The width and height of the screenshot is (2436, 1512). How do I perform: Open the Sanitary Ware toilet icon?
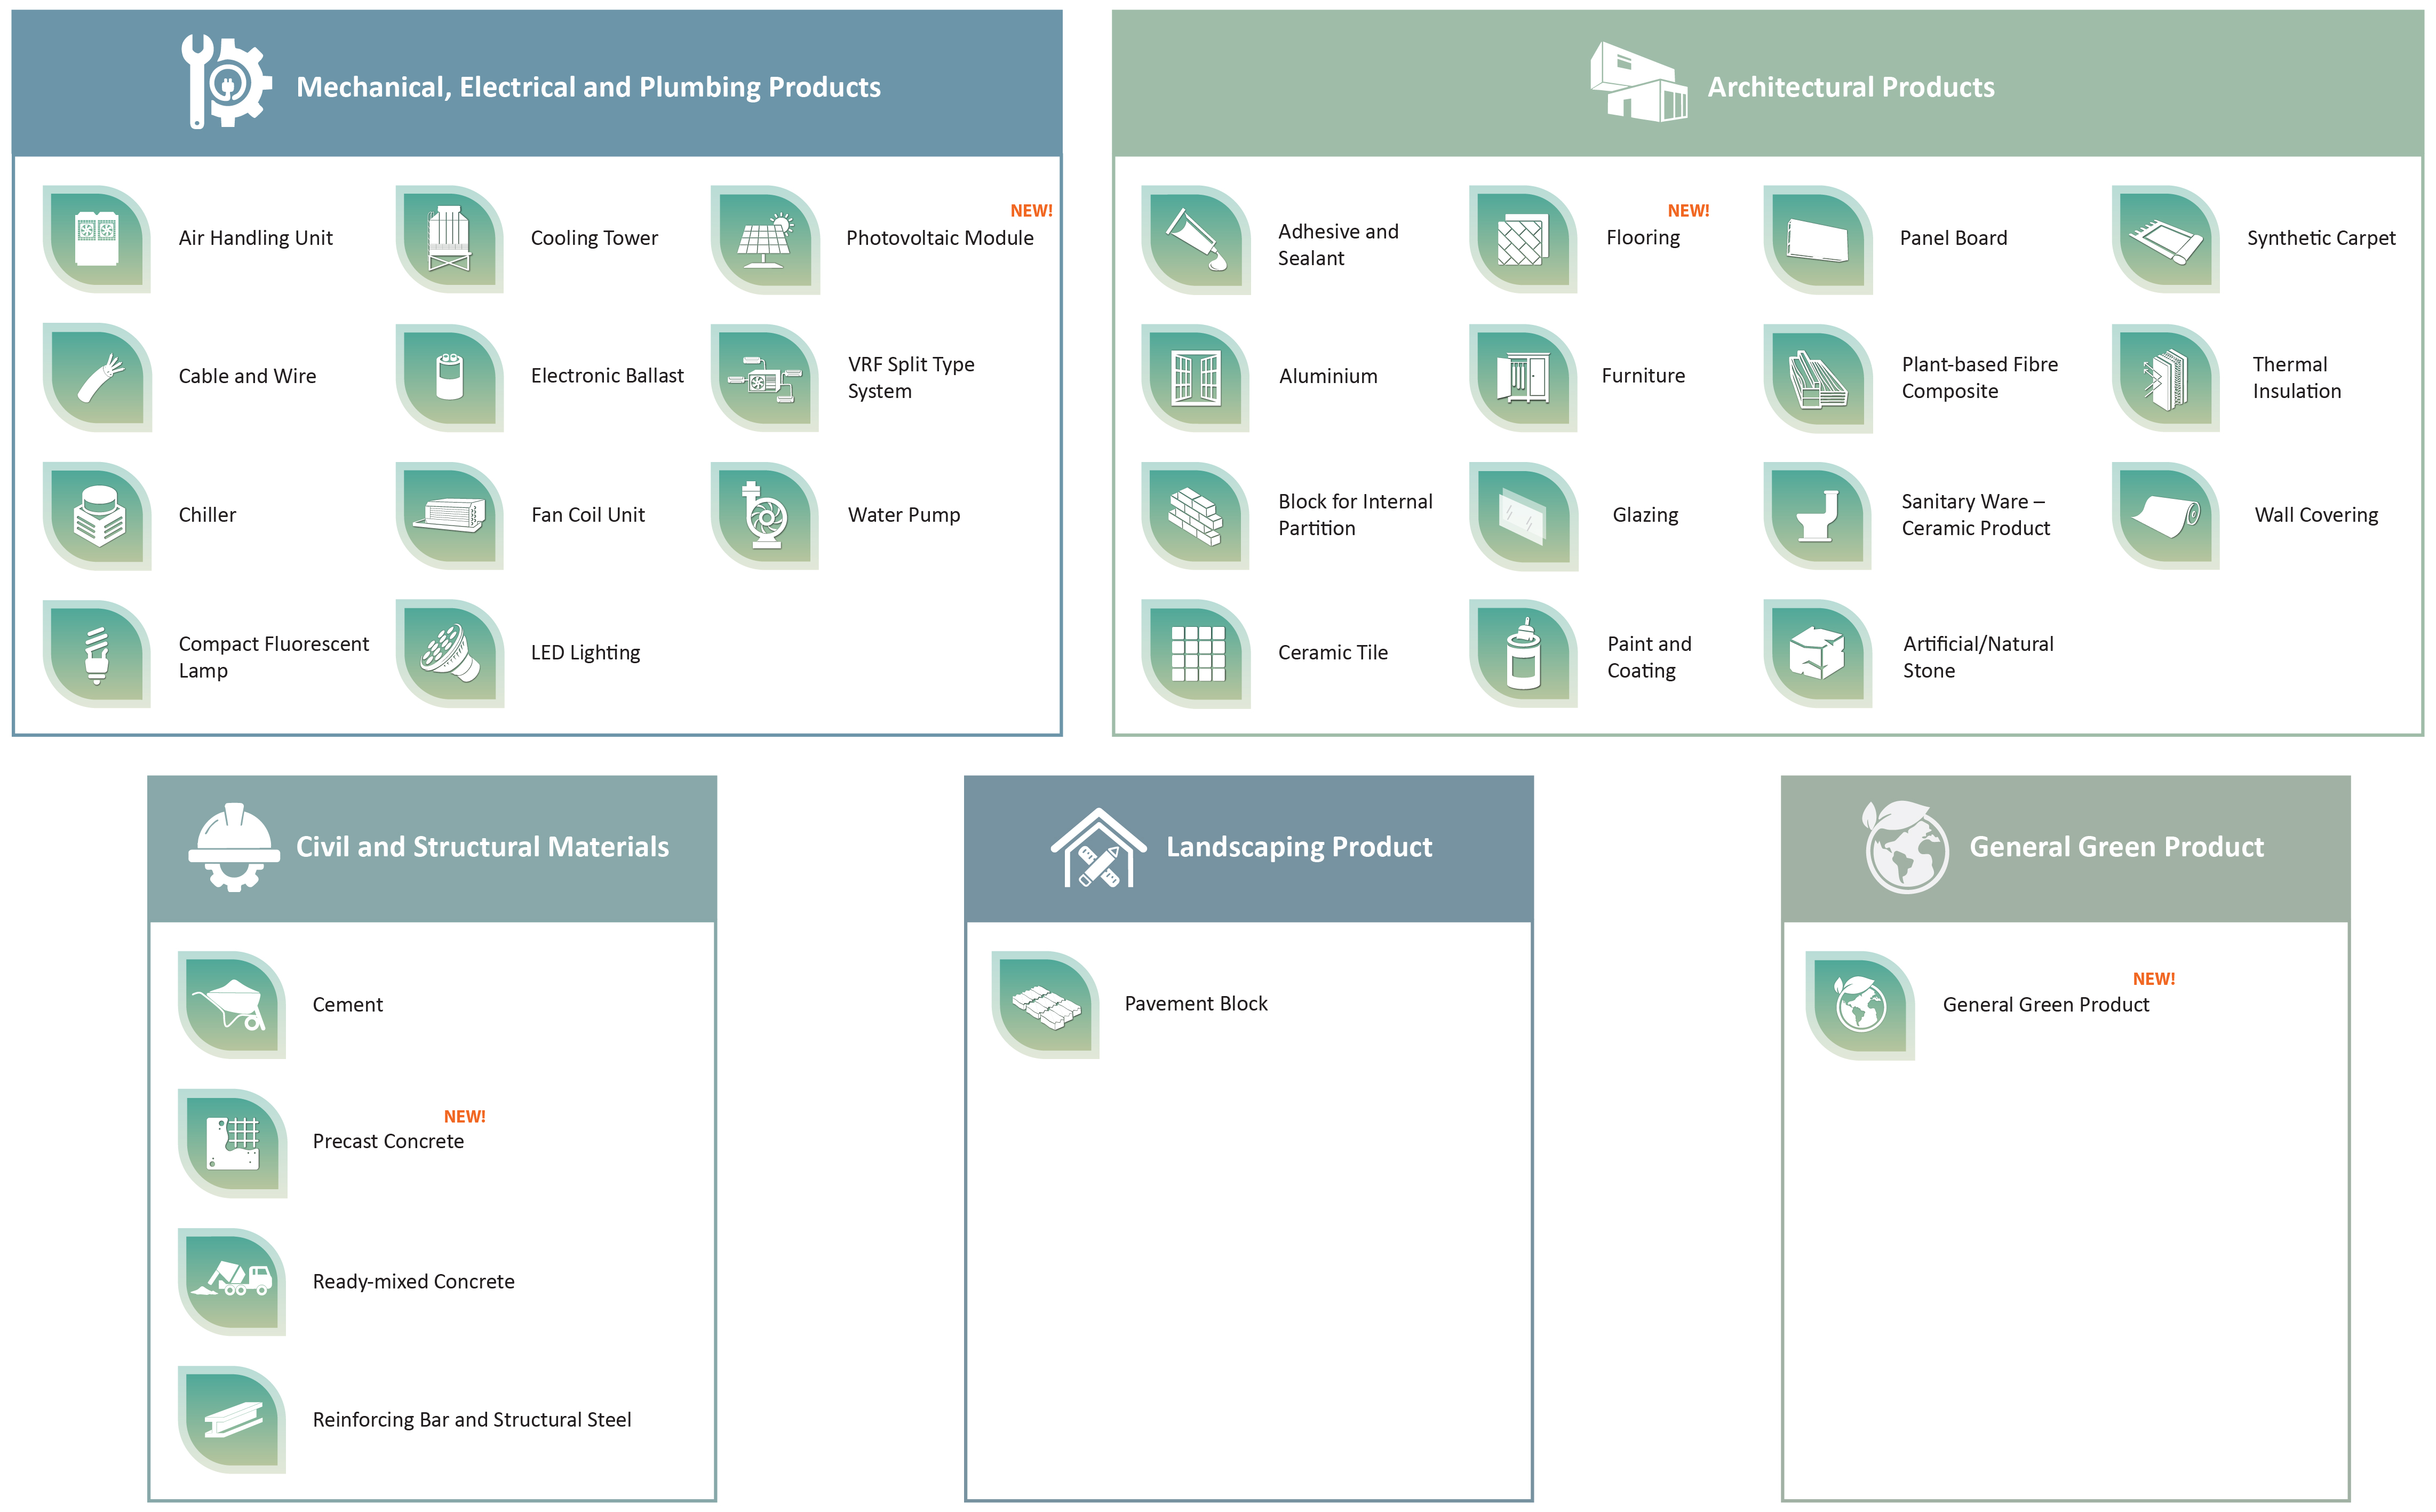tap(1817, 516)
